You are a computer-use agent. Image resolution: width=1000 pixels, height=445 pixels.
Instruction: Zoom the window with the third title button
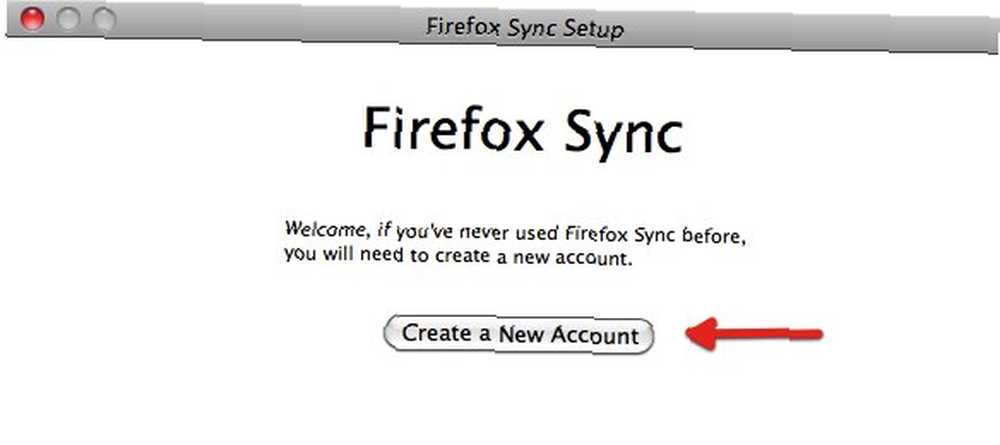click(x=104, y=20)
